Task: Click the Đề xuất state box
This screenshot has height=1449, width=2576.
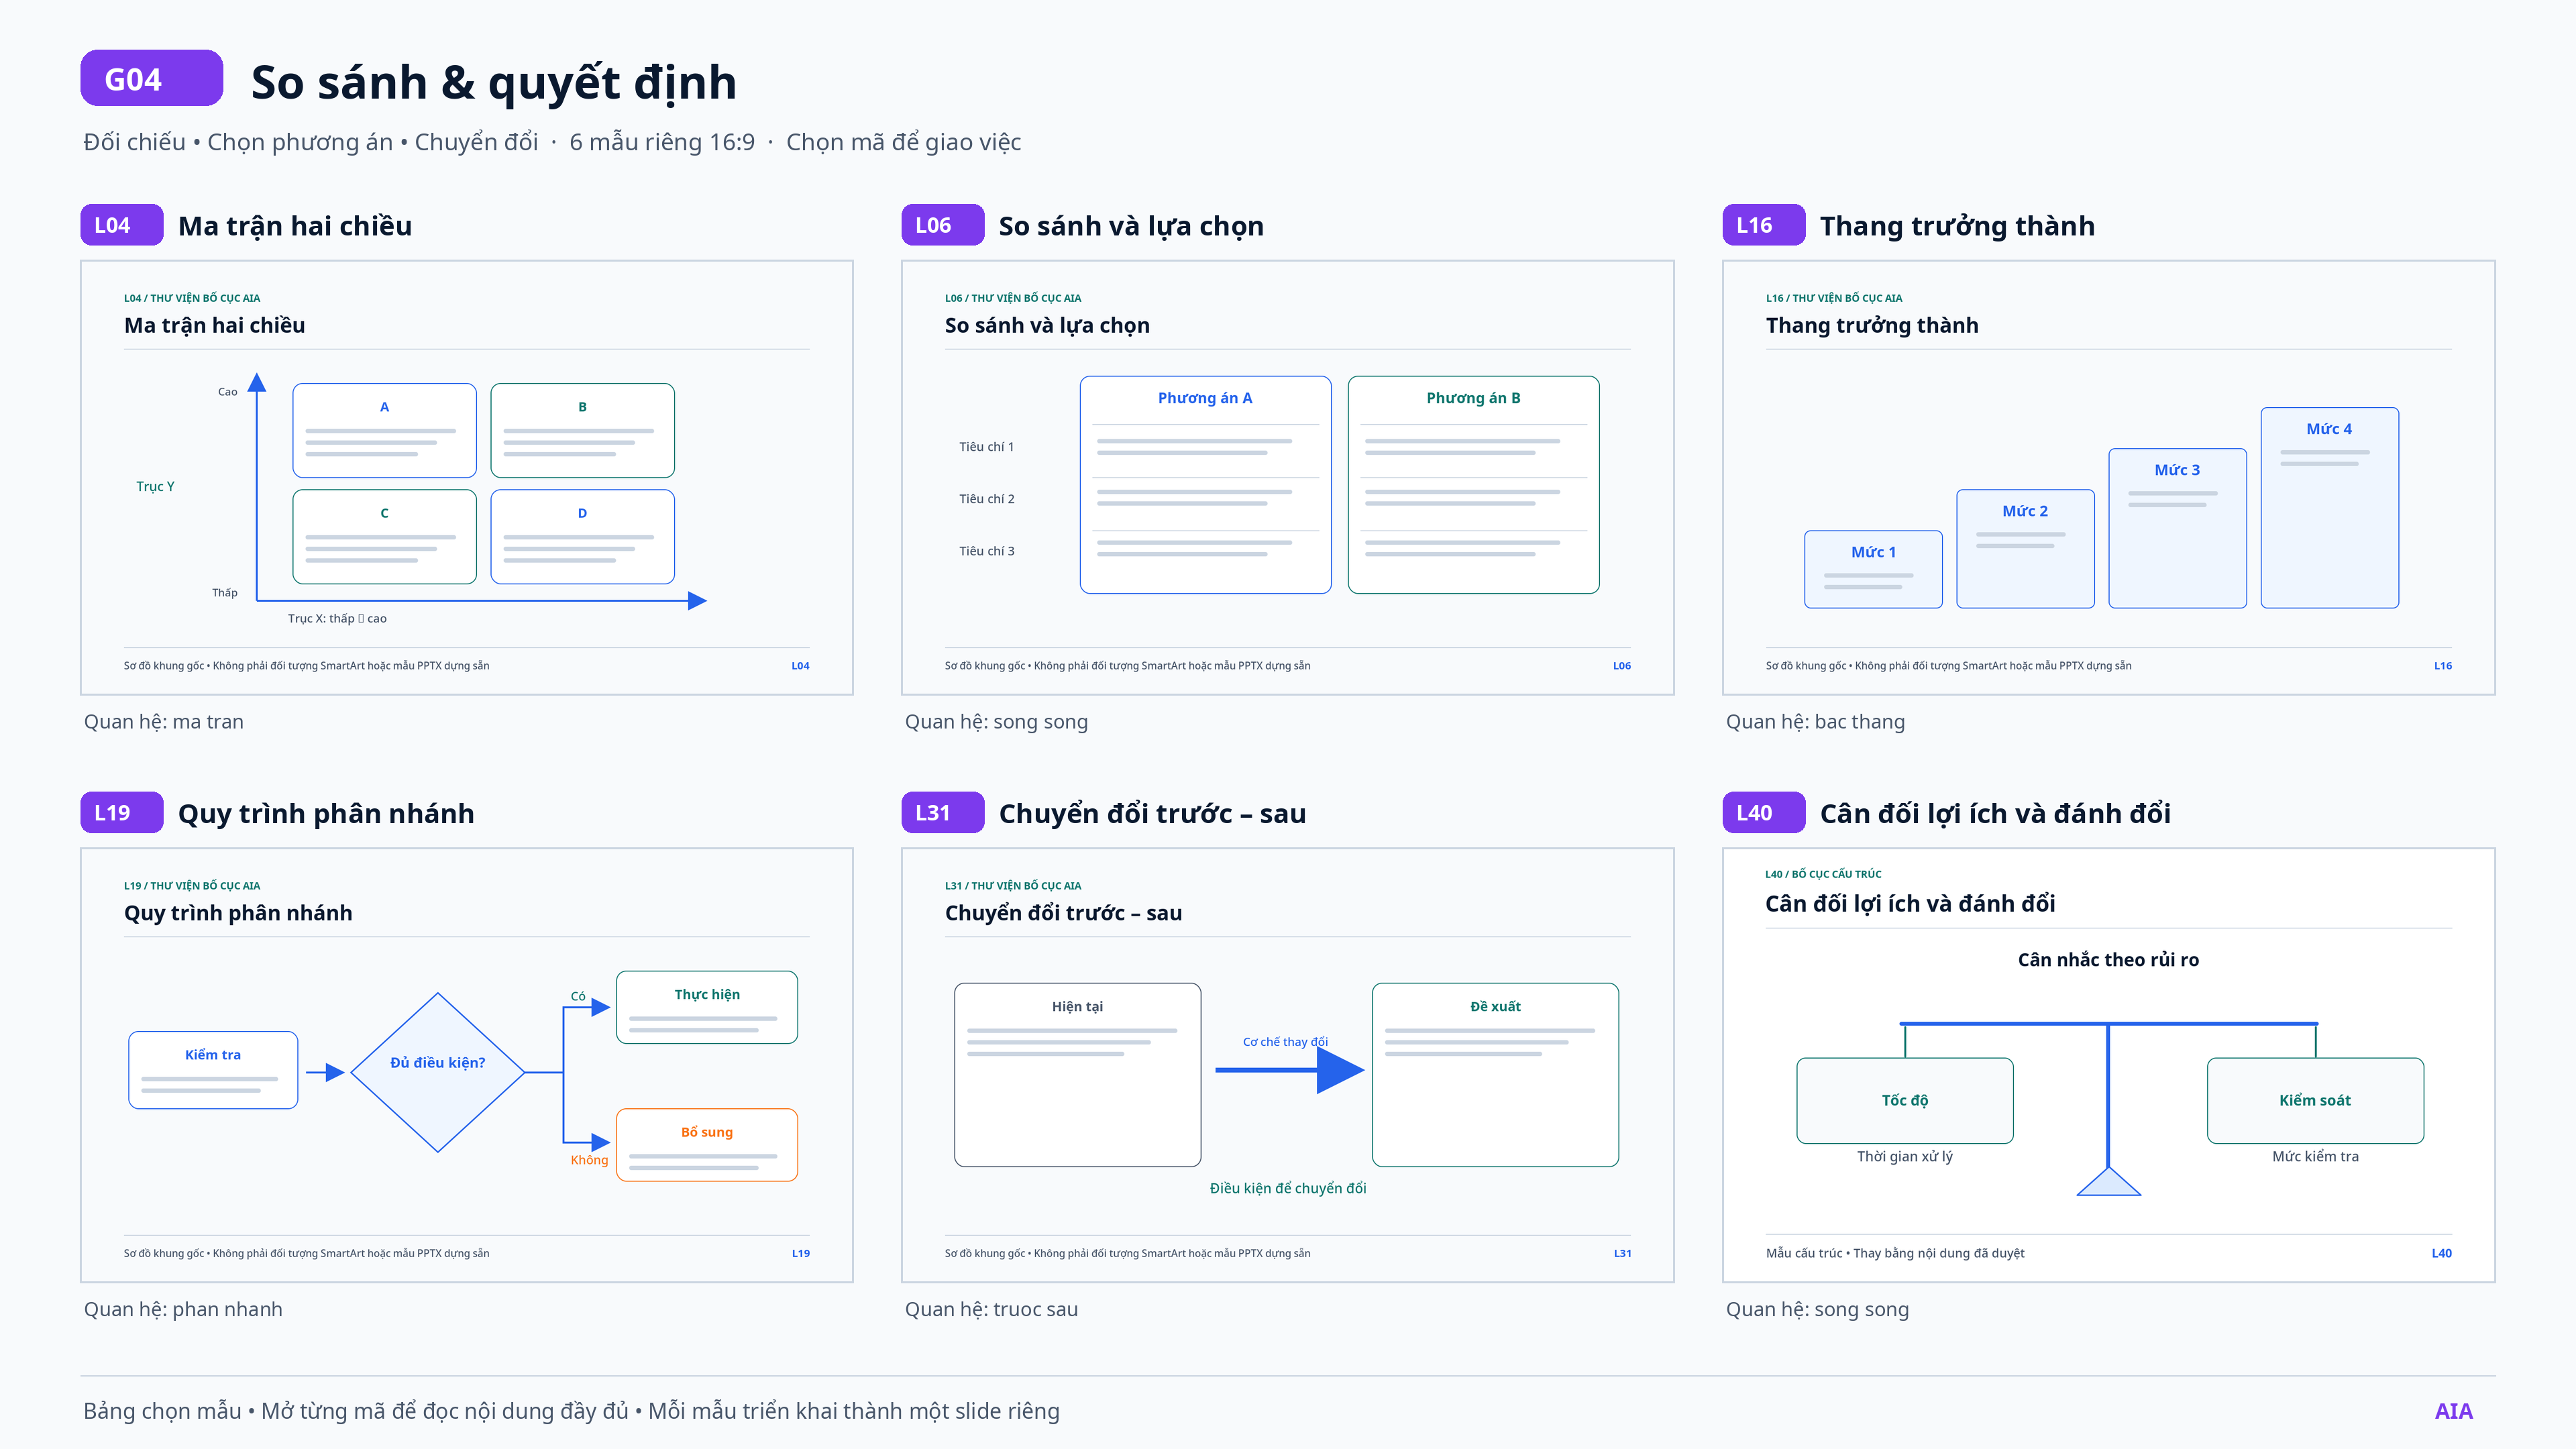Action: coord(1495,1075)
